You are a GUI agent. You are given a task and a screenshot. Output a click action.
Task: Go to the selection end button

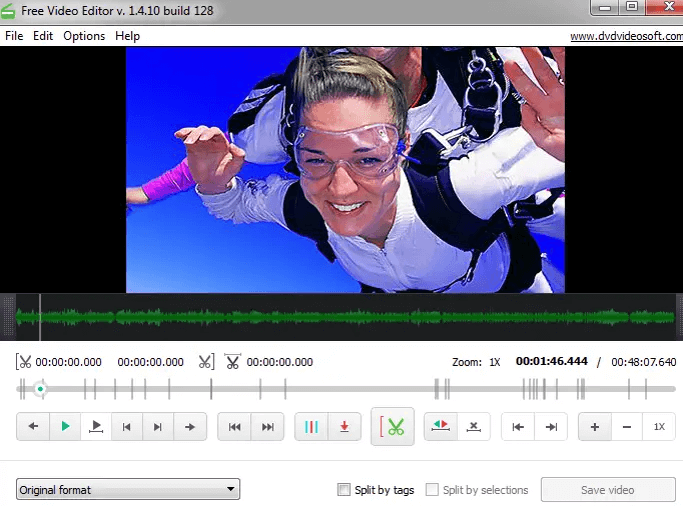(x=551, y=426)
